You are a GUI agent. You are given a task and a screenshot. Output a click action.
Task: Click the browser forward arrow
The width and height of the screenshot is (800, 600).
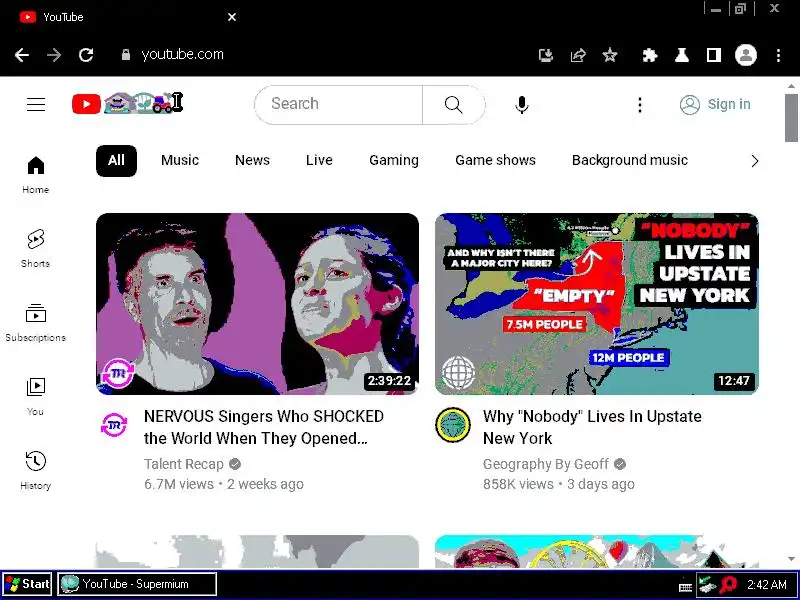[x=54, y=55]
